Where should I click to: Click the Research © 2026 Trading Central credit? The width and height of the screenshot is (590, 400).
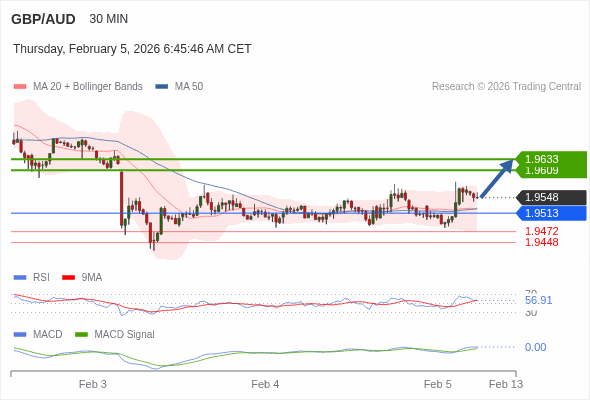[x=506, y=87]
